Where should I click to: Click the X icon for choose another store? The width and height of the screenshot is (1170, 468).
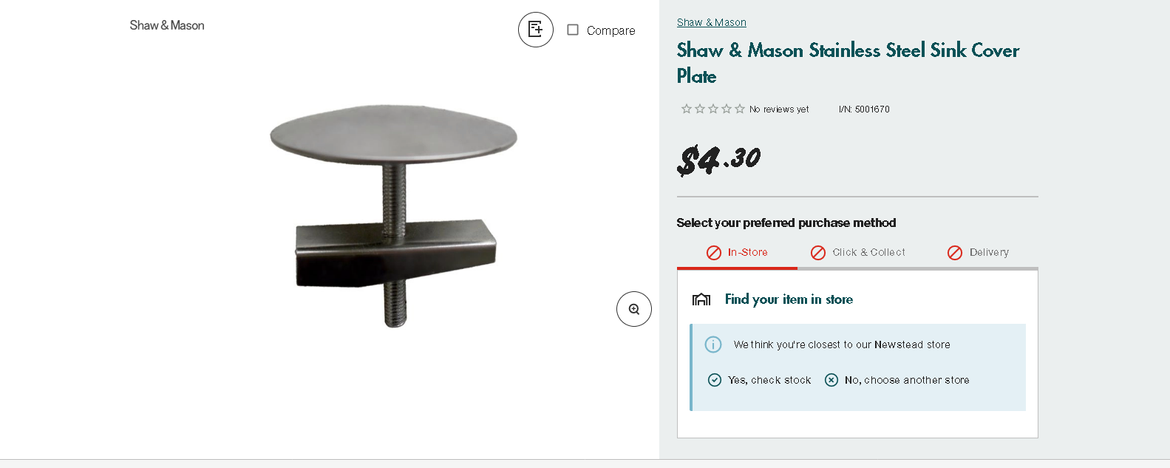(x=832, y=380)
